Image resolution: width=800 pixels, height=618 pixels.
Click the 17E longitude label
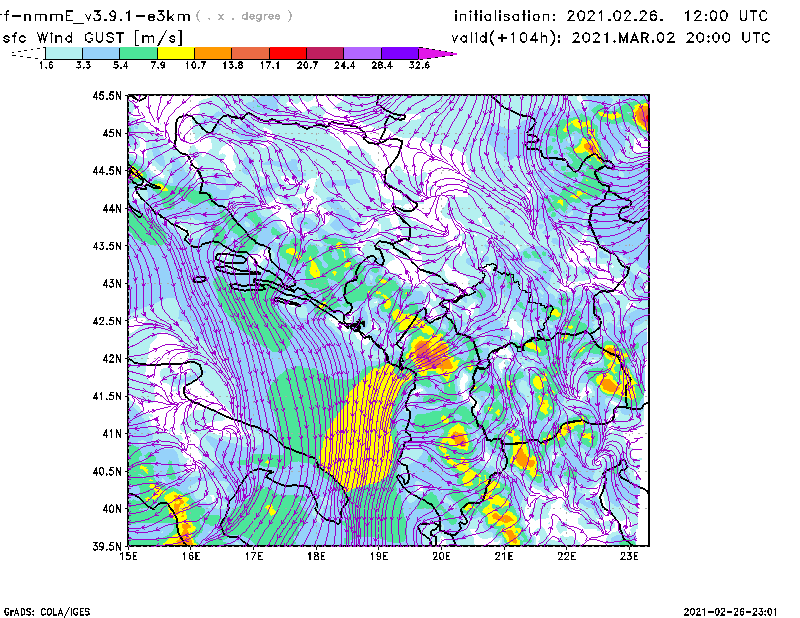point(254,556)
